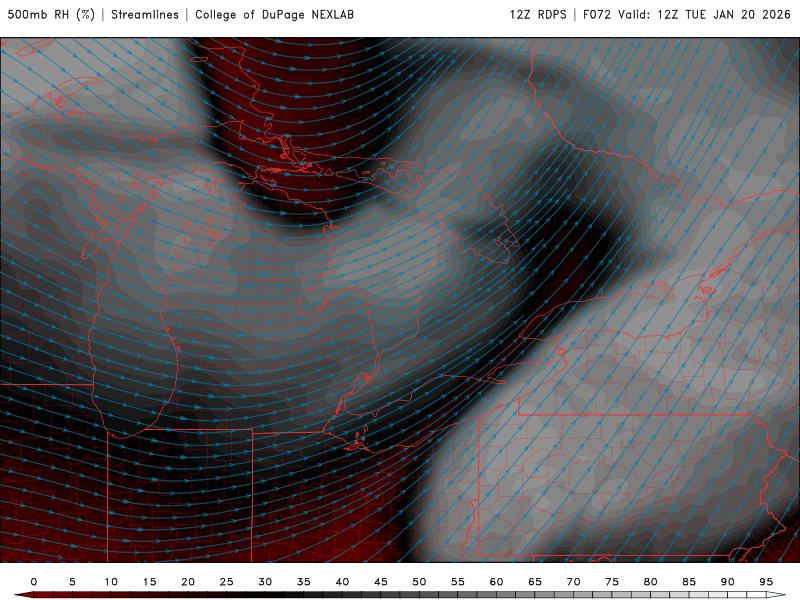Image resolution: width=800 pixels, height=600 pixels.
Task: Select the colorbar label "85"
Action: tap(689, 582)
